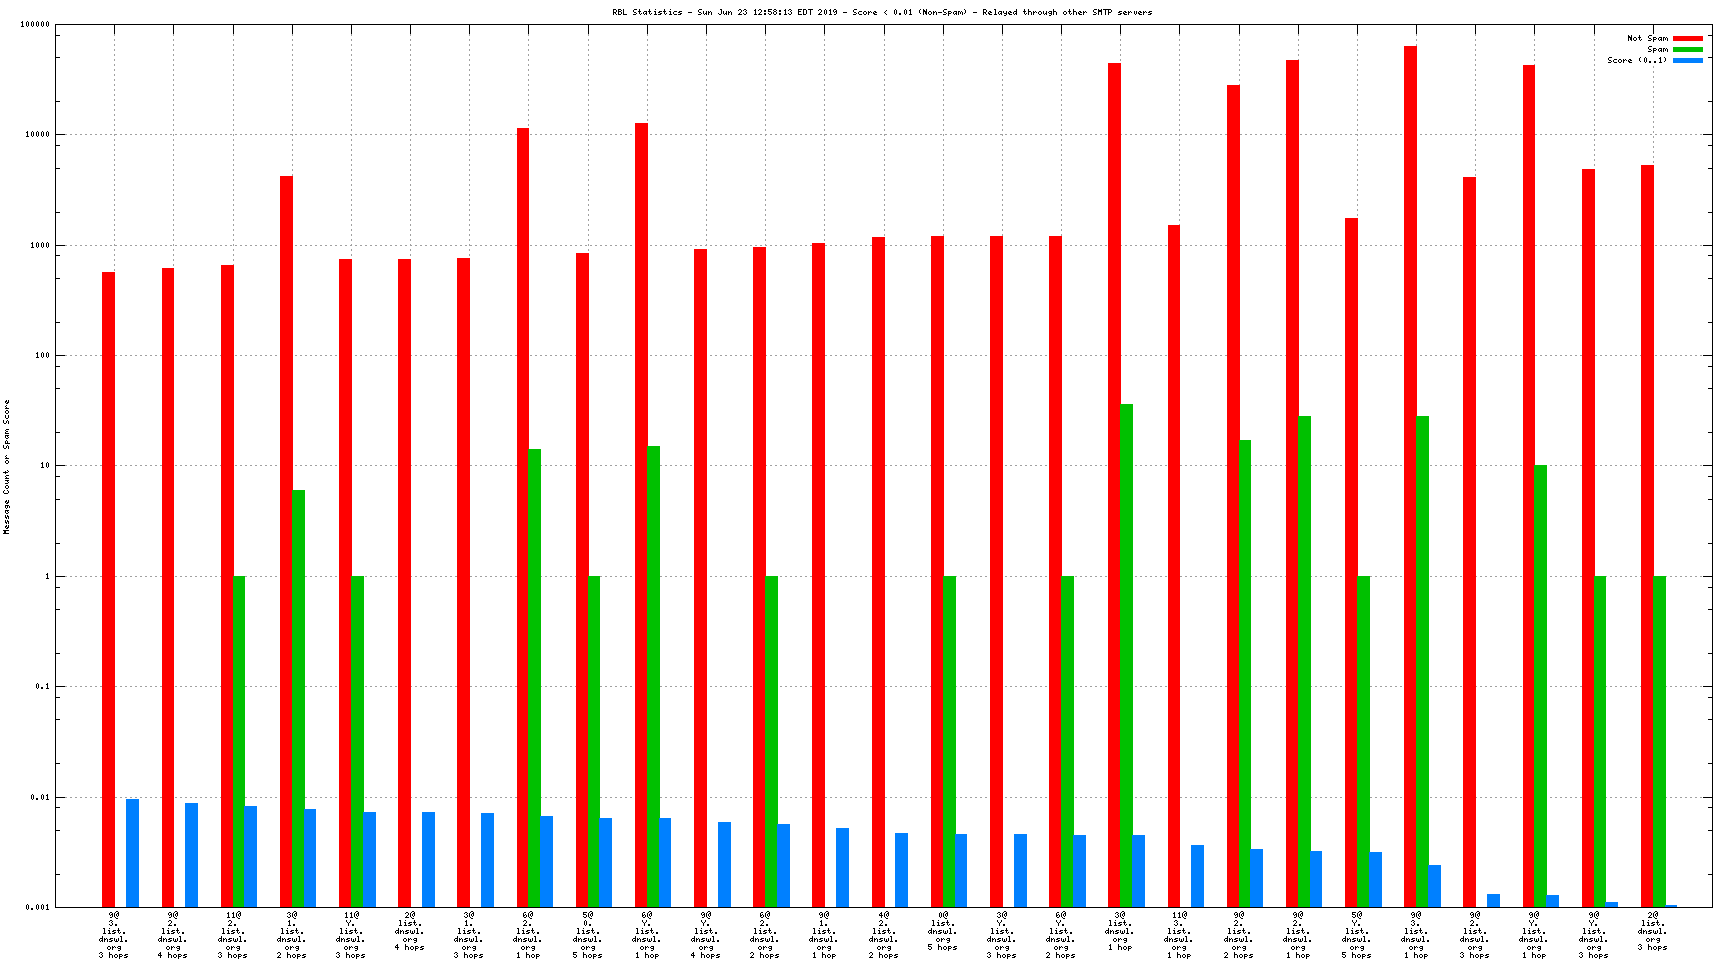The image size is (1728, 972).
Task: Click the tallest green Spam bar
Action: coord(1126,655)
